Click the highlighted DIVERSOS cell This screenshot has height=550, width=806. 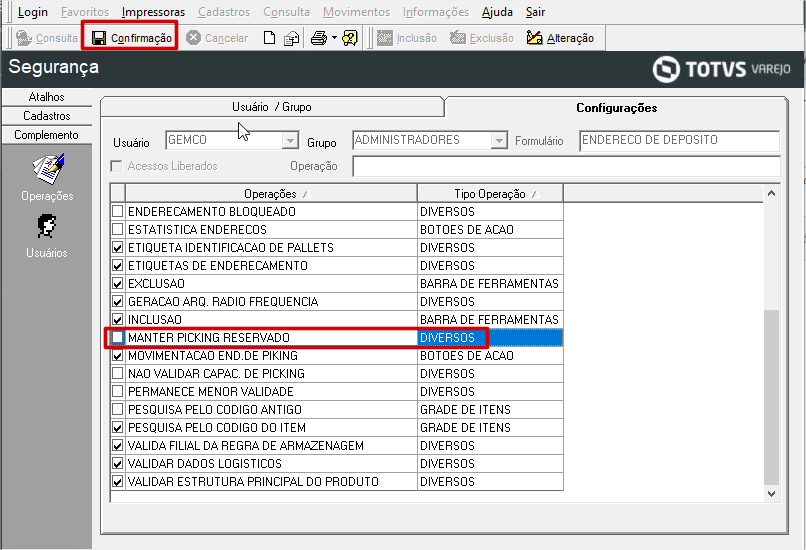[490, 337]
